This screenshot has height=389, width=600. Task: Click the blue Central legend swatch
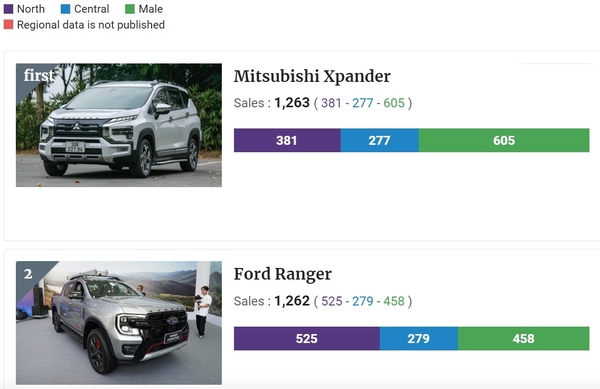coord(65,9)
